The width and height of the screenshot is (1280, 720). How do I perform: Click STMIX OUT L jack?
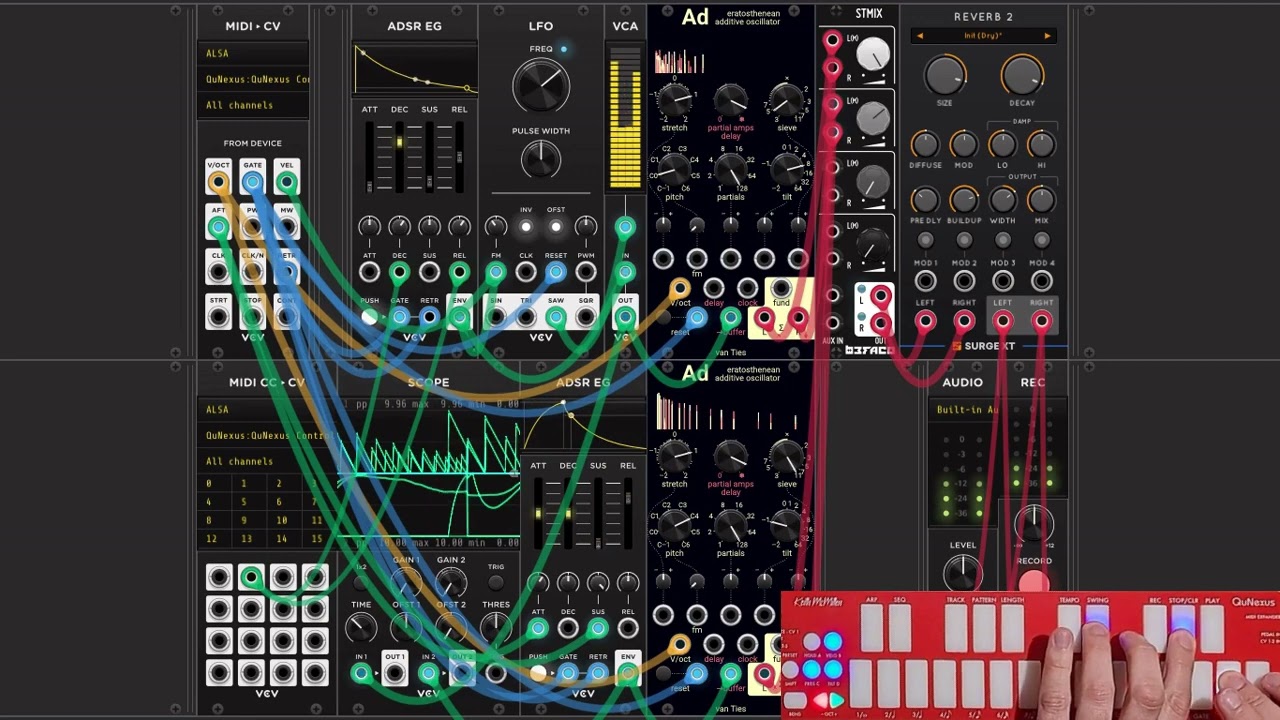click(880, 297)
